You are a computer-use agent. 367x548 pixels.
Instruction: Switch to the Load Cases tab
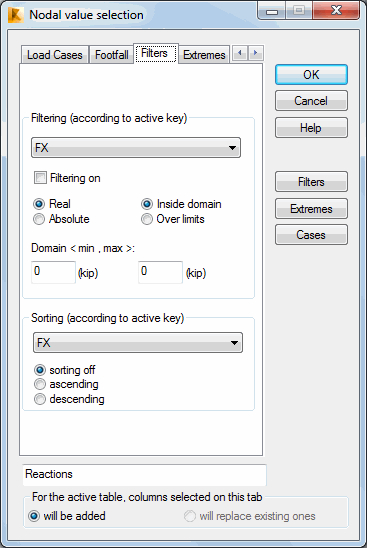[x=55, y=55]
